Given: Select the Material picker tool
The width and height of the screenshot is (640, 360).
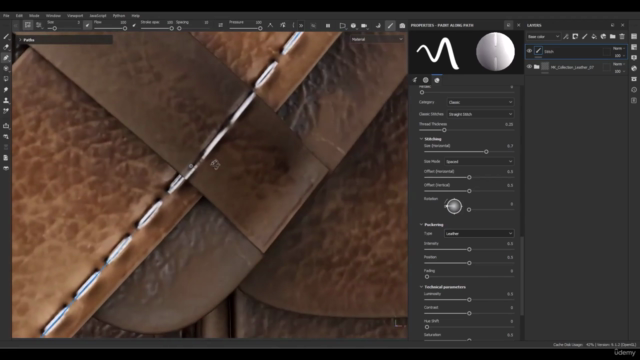Looking at the screenshot, I should tap(6, 111).
